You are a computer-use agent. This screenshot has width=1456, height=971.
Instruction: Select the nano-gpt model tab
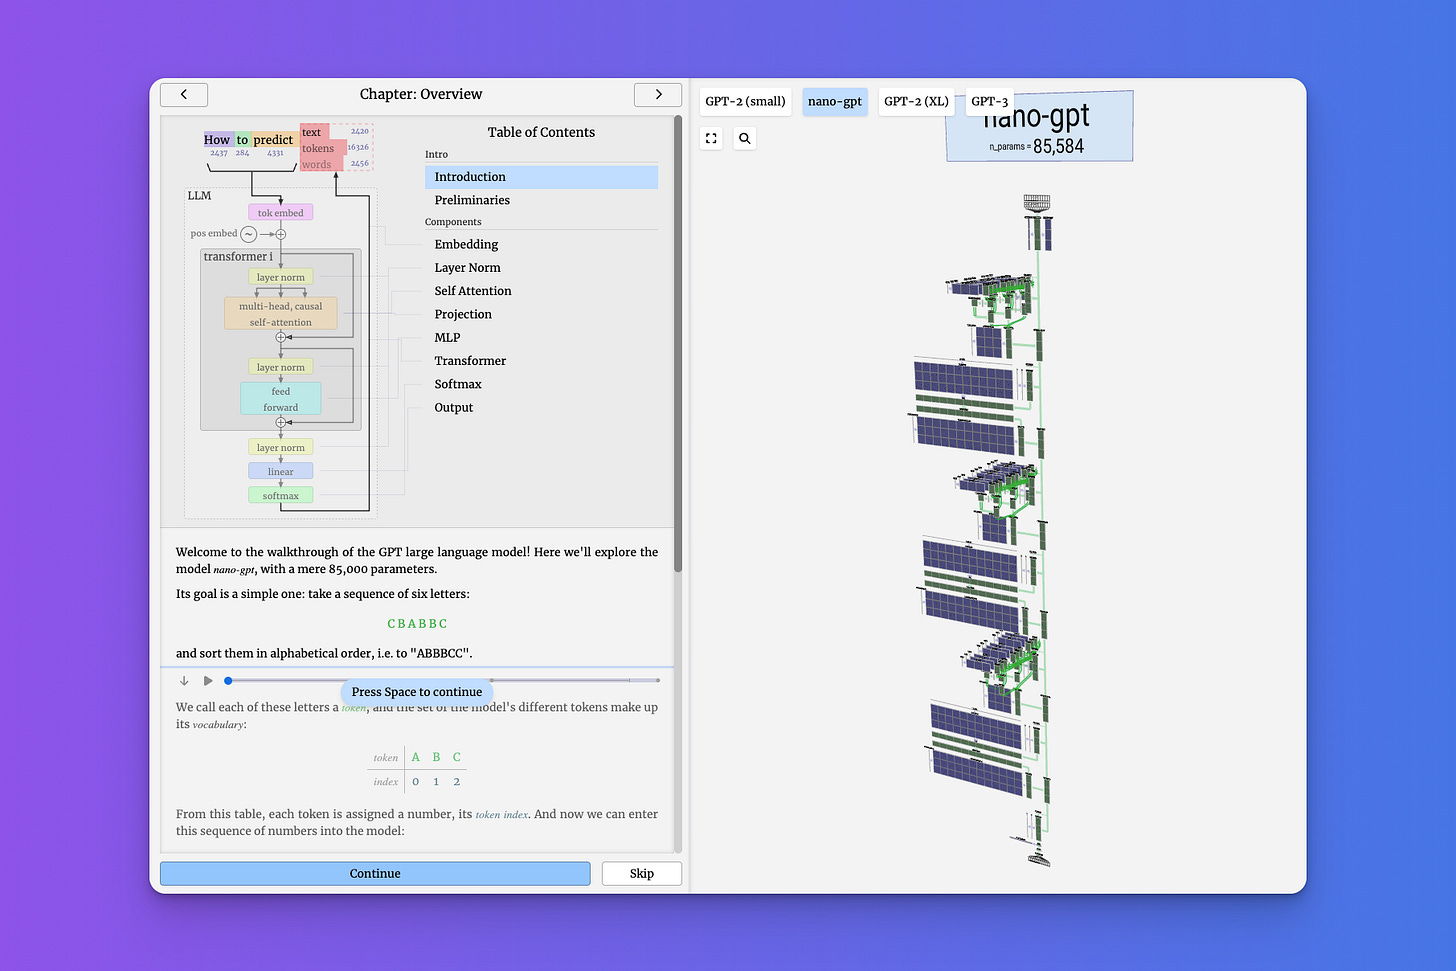835,101
